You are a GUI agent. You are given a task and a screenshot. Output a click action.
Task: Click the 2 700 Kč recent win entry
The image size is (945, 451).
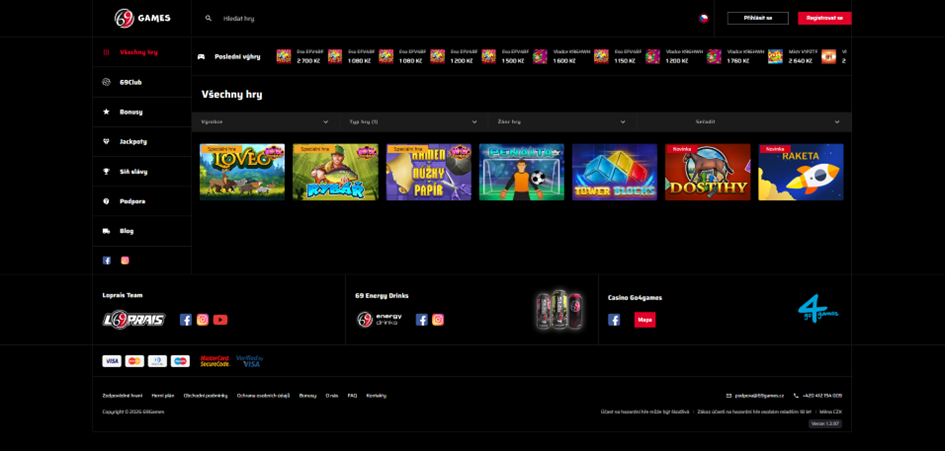(x=300, y=57)
